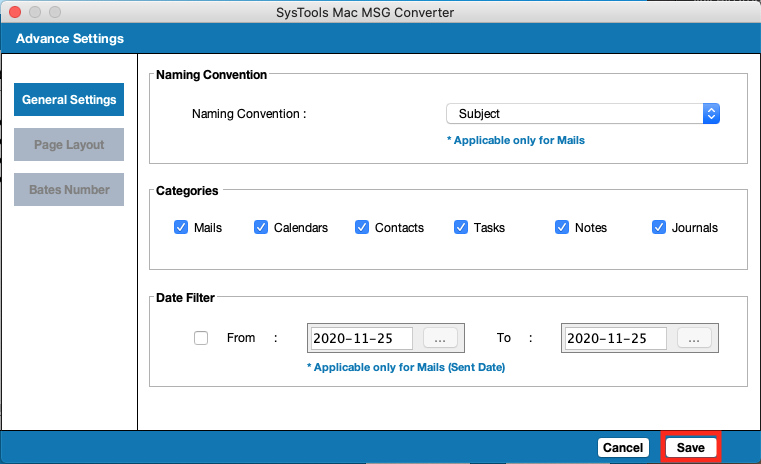Disable the Notes category checkbox
Screen dimensions: 761x464
point(562,227)
